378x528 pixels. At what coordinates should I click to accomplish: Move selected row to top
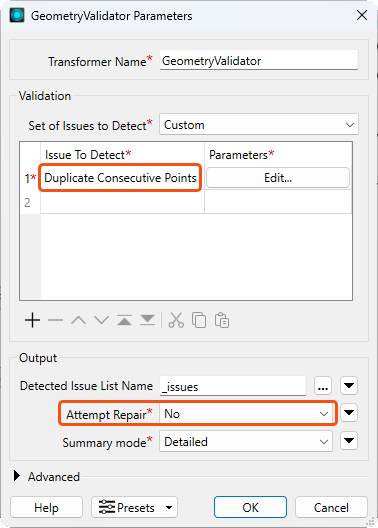(x=125, y=320)
